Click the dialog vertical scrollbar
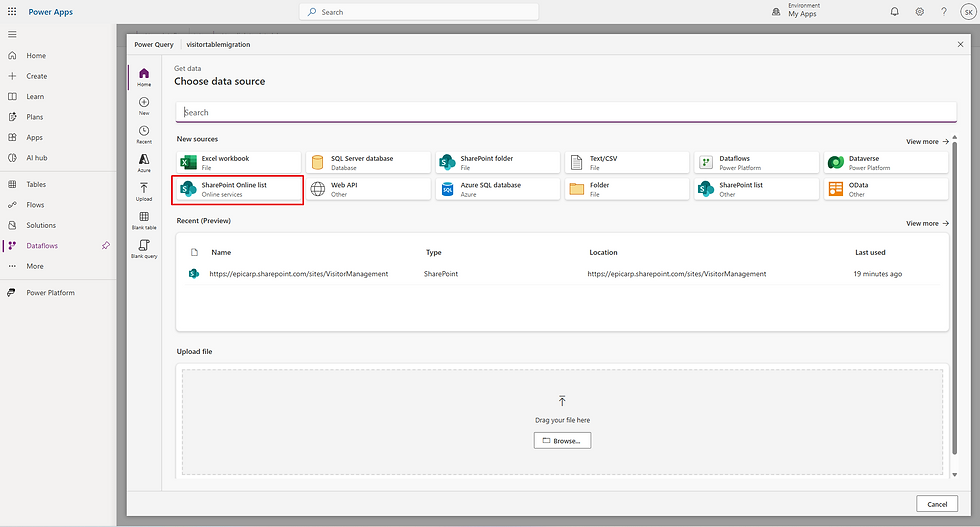The width and height of the screenshot is (980, 527). point(954,298)
